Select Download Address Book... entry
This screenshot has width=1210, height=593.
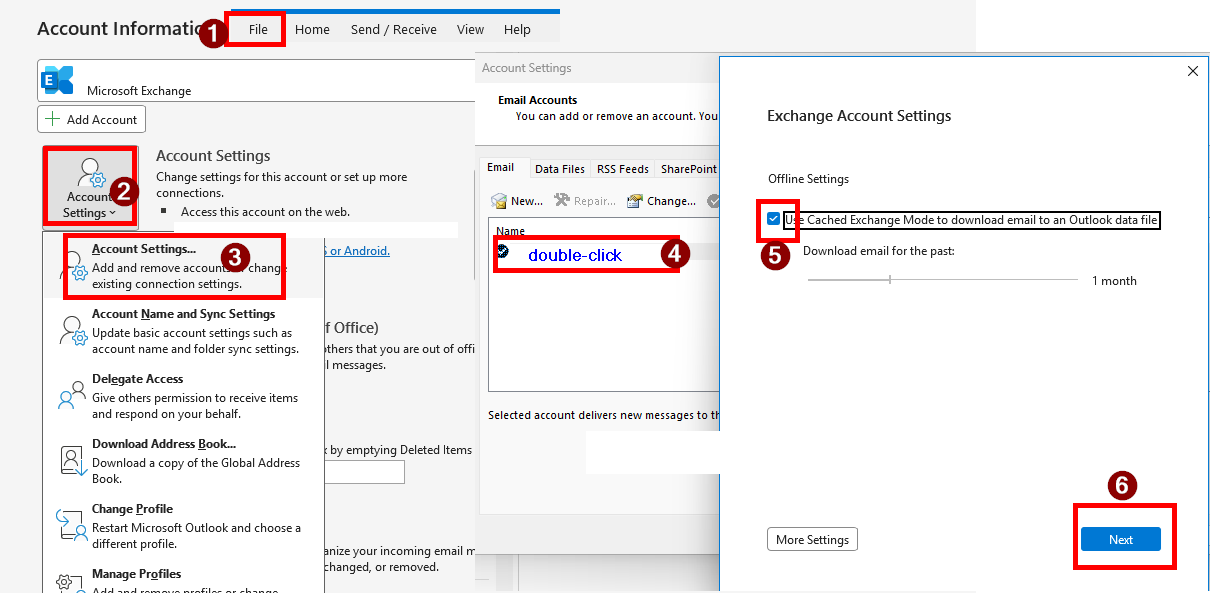pos(183,461)
